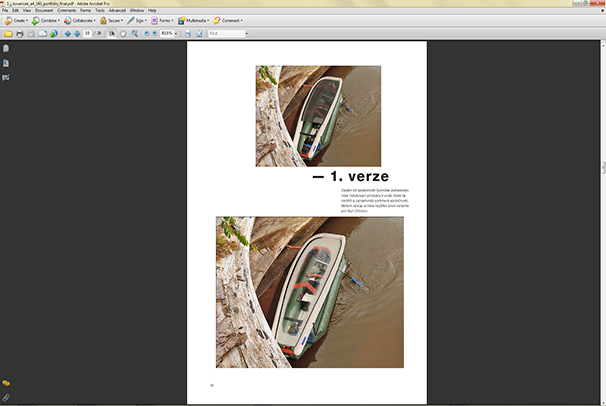Click the Comment button

click(x=229, y=20)
